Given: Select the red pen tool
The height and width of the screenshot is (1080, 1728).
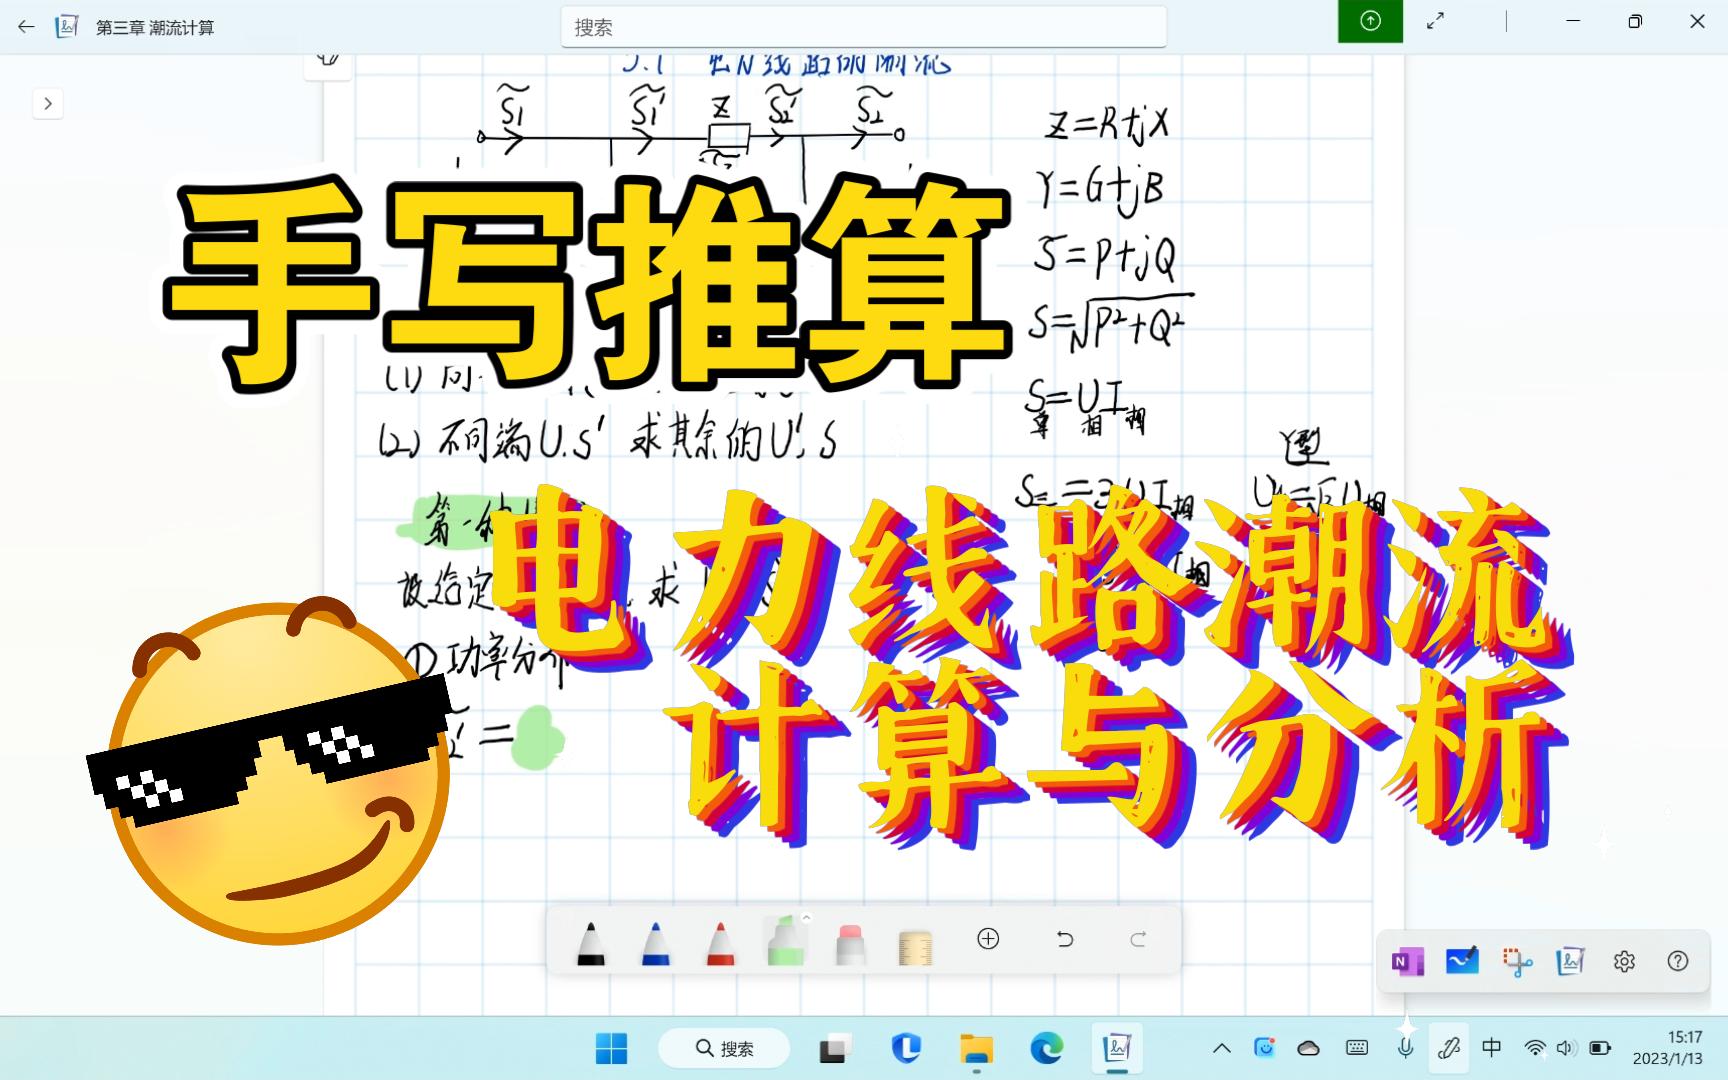Looking at the screenshot, I should point(720,940).
